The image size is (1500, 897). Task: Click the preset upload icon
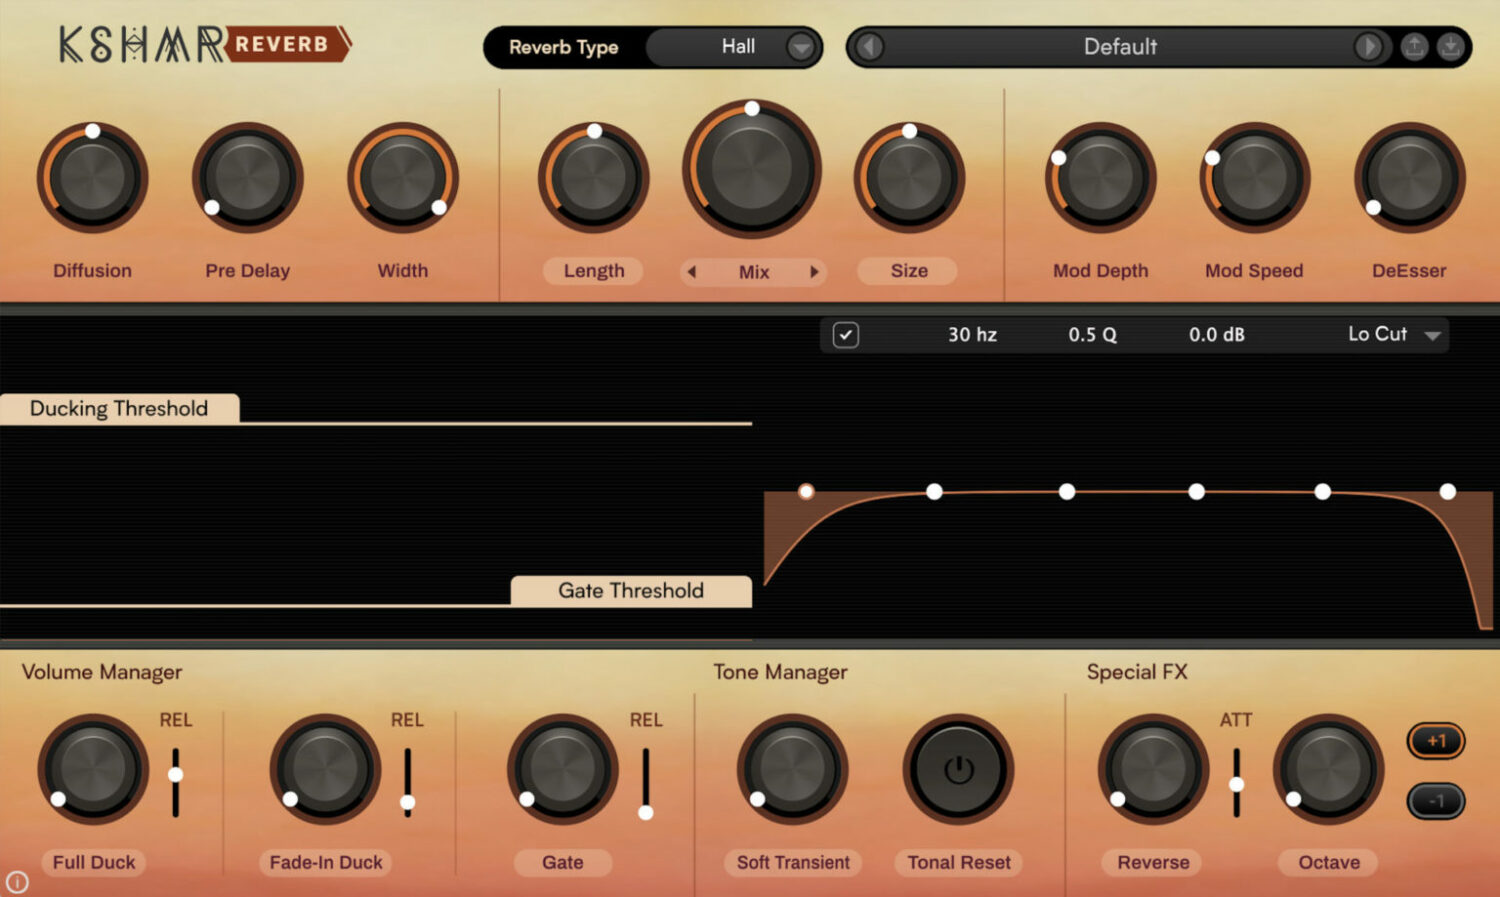click(x=1414, y=47)
